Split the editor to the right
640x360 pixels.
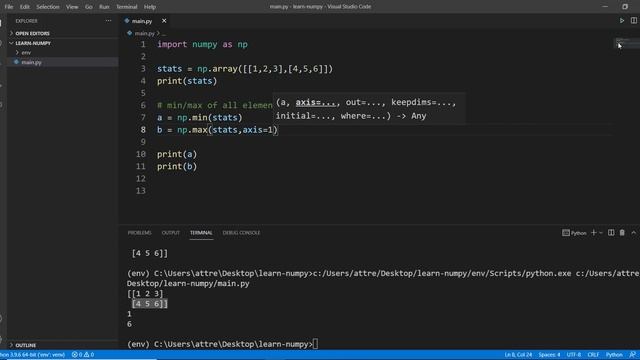click(x=633, y=20)
